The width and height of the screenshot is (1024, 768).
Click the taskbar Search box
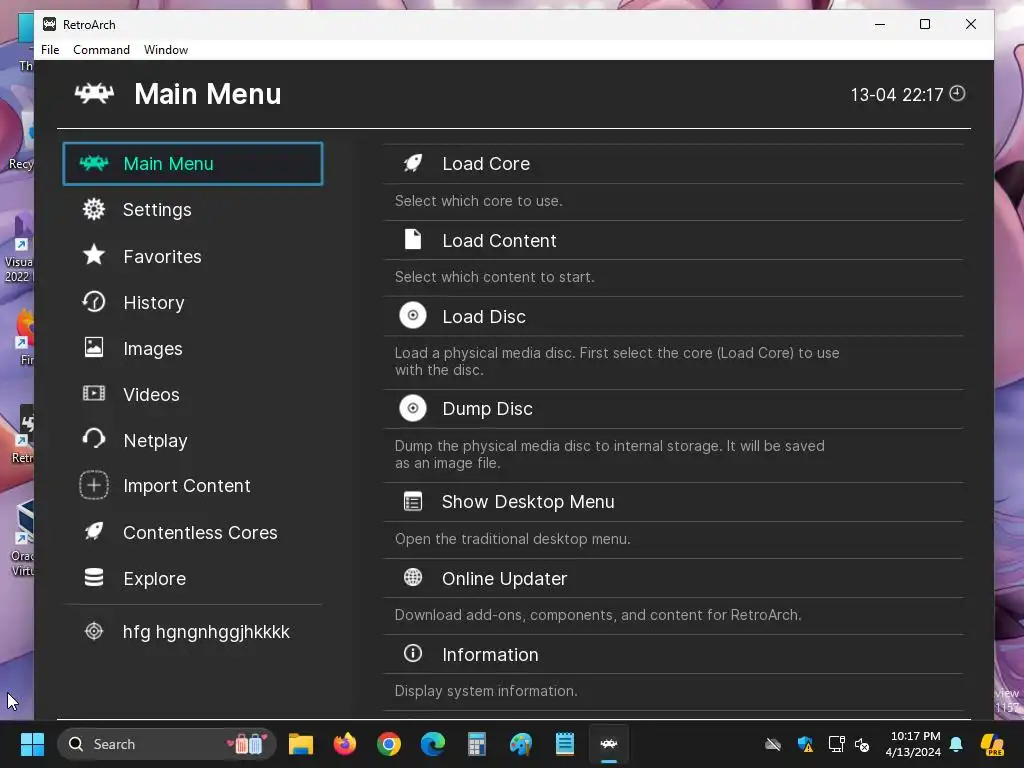click(167, 744)
